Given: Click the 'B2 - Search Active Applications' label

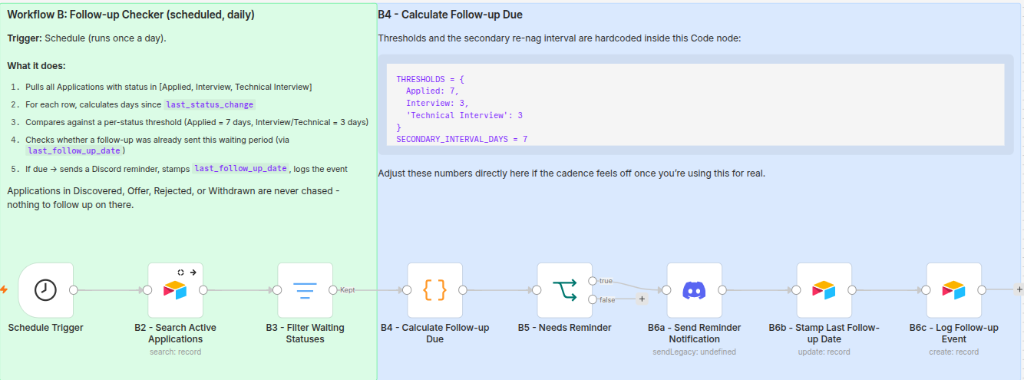Looking at the screenshot, I should (175, 334).
